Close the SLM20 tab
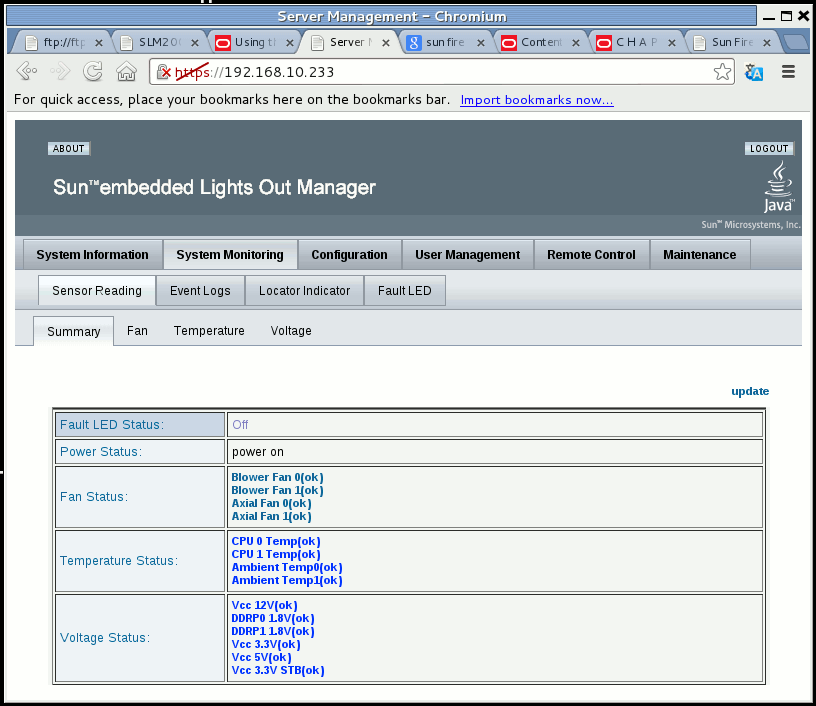The image size is (816, 706). click(195, 43)
